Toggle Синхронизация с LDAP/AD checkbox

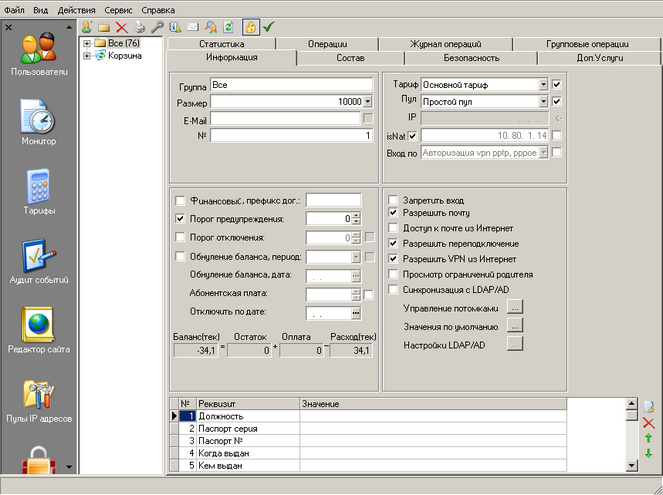point(394,290)
